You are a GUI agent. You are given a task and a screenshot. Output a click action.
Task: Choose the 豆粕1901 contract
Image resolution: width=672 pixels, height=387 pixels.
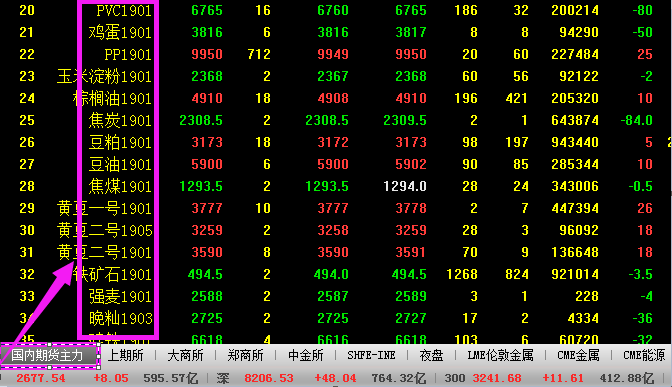click(120, 142)
